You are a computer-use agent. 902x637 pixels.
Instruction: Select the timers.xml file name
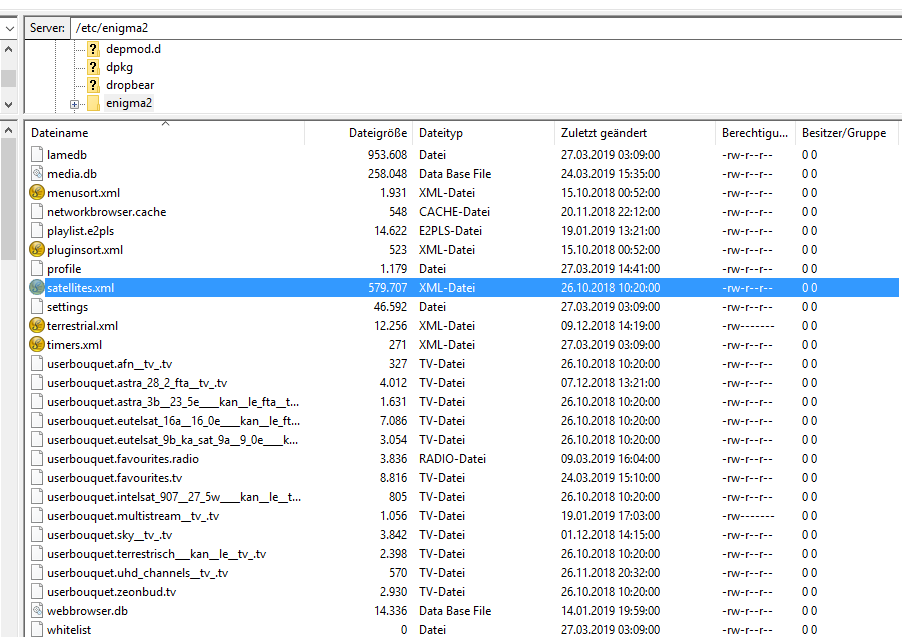click(x=74, y=345)
